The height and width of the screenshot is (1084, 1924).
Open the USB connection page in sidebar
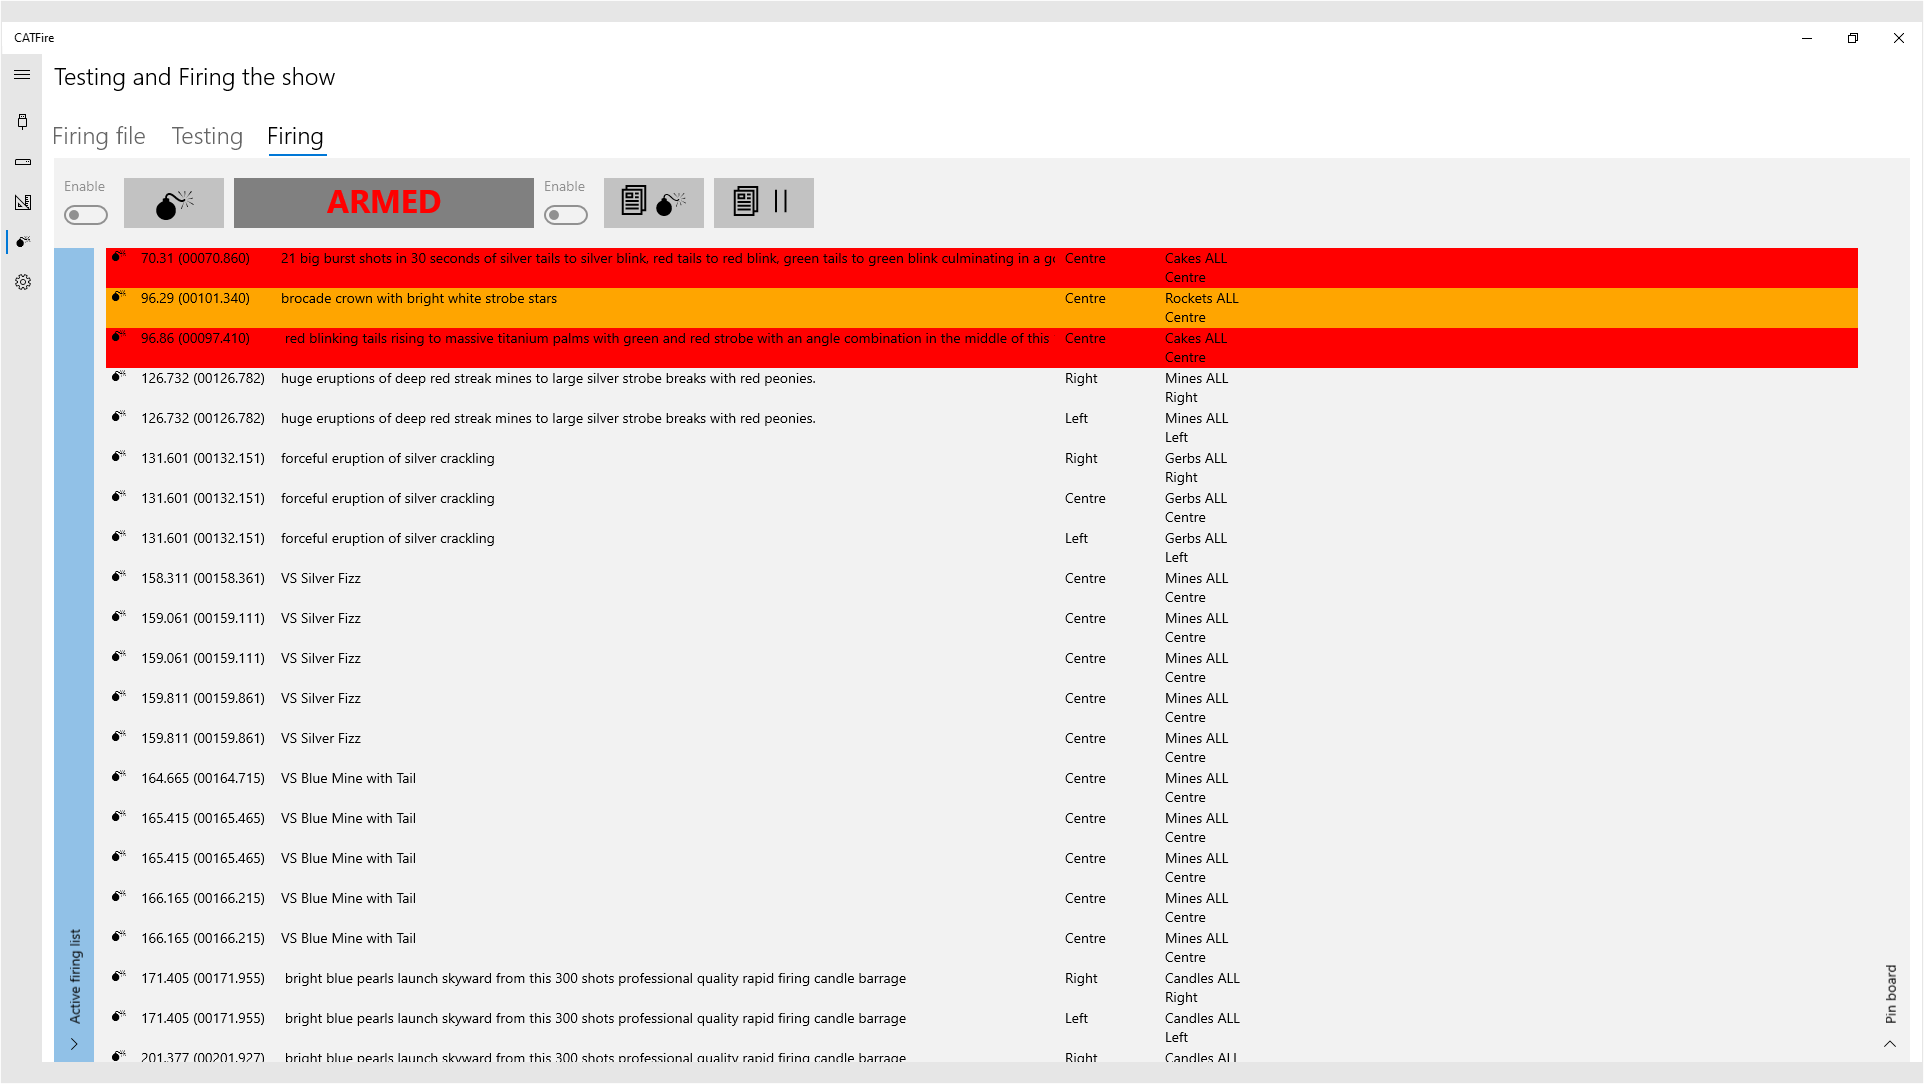22,122
